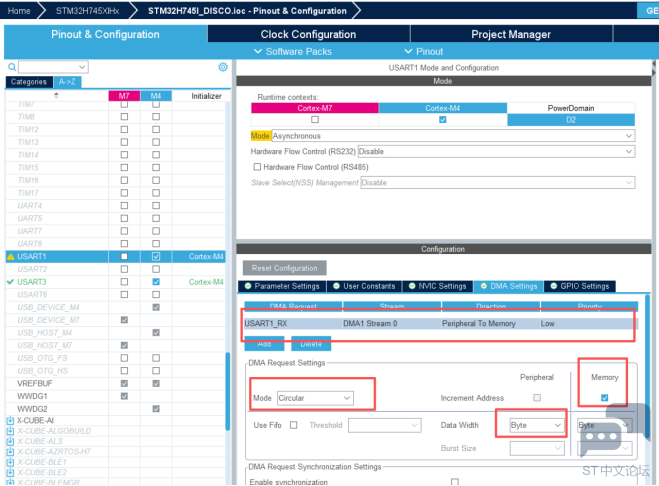The width and height of the screenshot is (659, 486).
Task: Toggle the Use Fifo checkbox
Action: pyautogui.click(x=293, y=425)
